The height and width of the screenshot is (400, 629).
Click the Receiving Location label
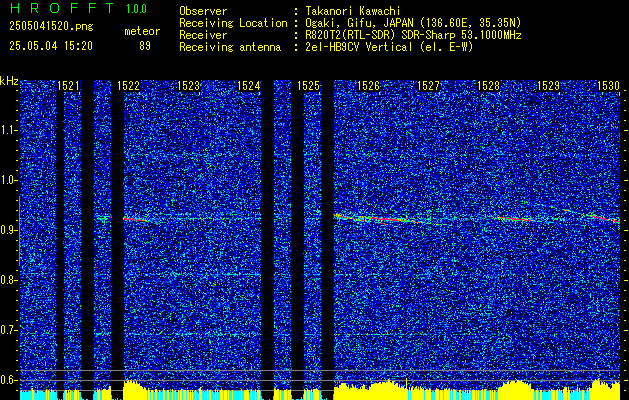[233, 23]
